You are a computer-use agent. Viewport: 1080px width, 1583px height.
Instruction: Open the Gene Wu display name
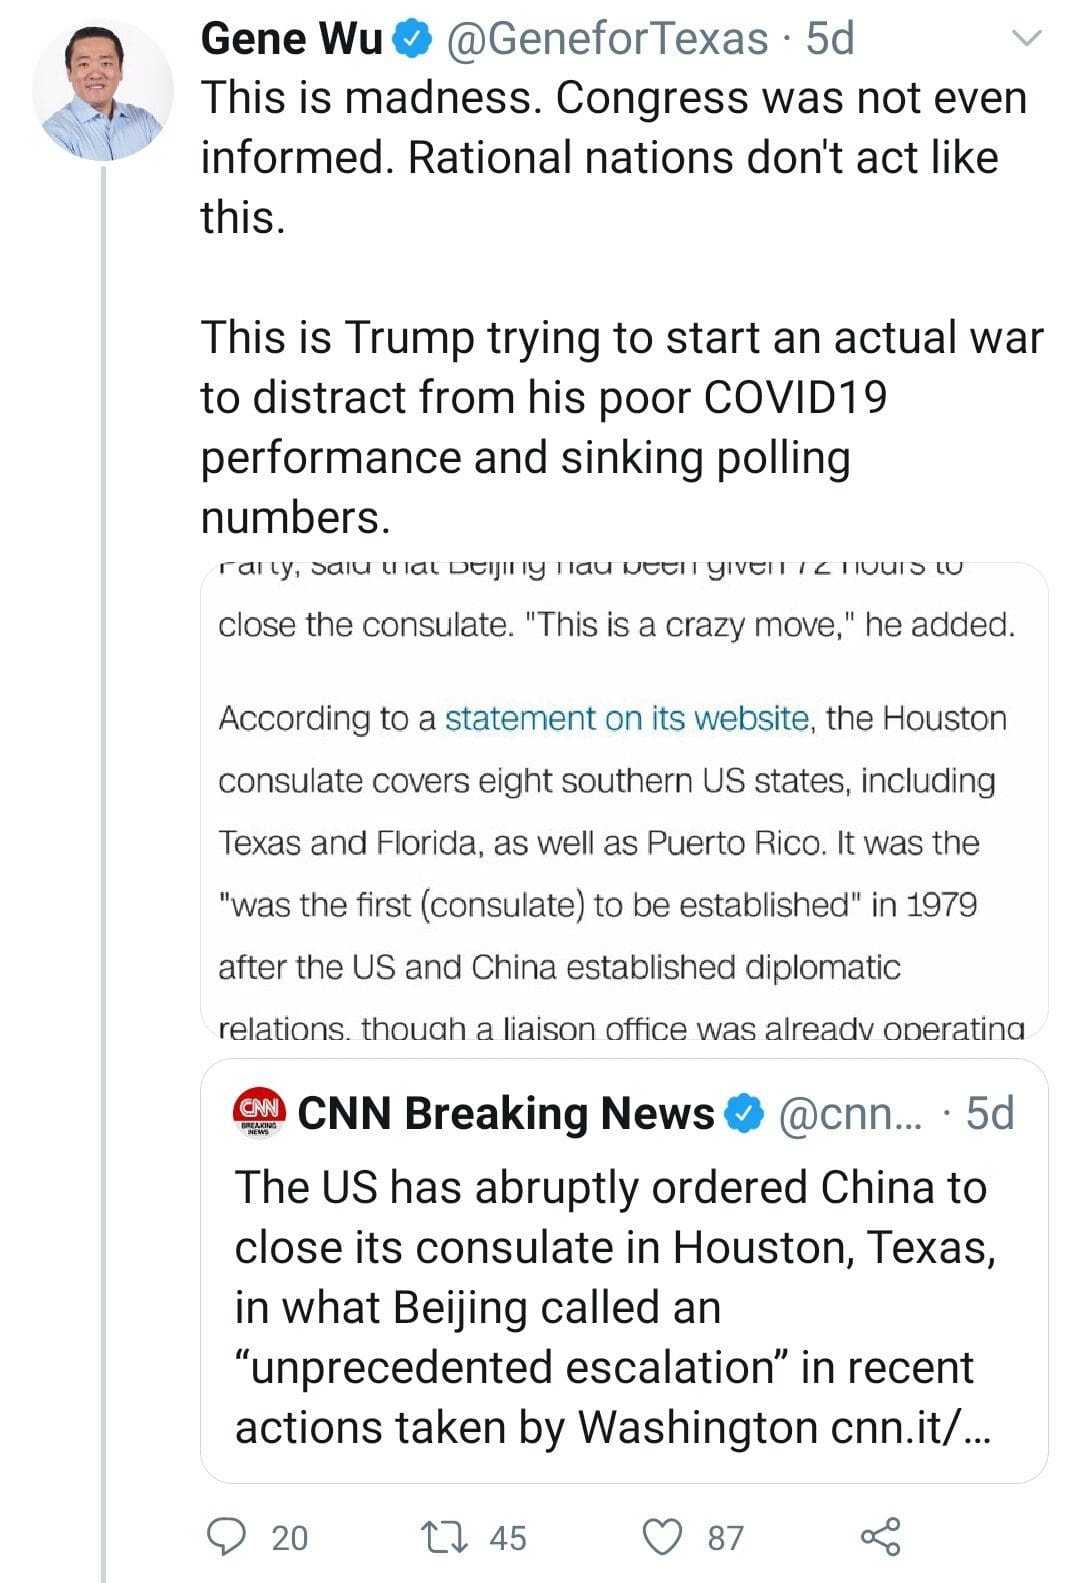click(x=291, y=40)
